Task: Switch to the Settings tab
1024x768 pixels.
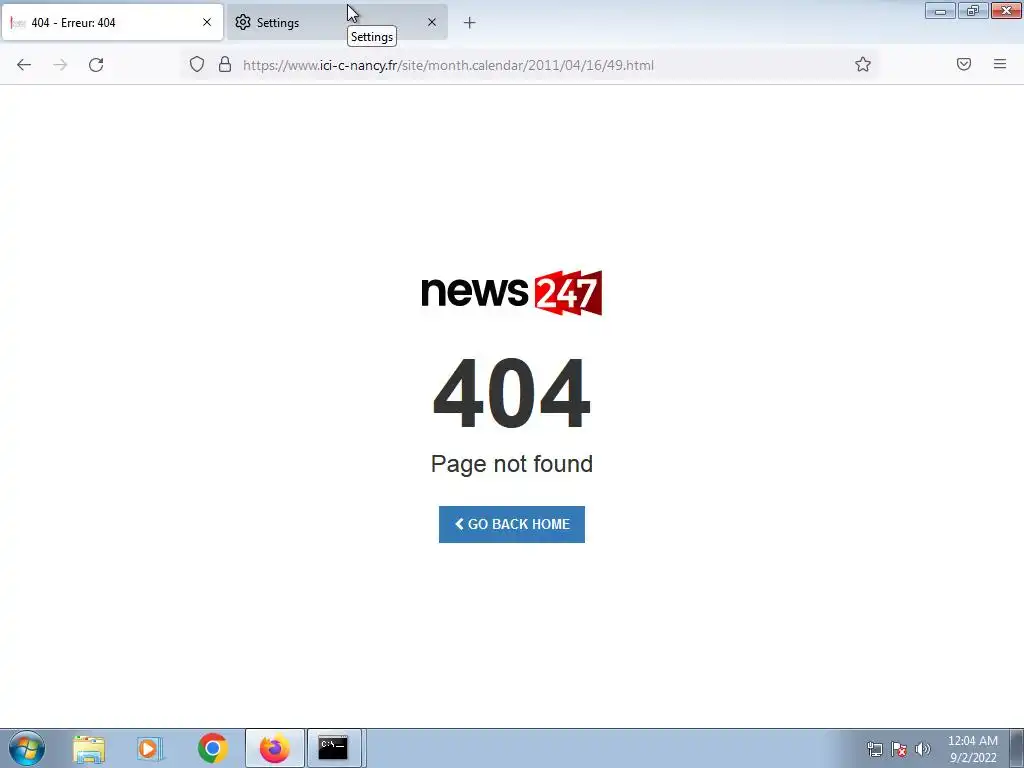Action: click(337, 23)
